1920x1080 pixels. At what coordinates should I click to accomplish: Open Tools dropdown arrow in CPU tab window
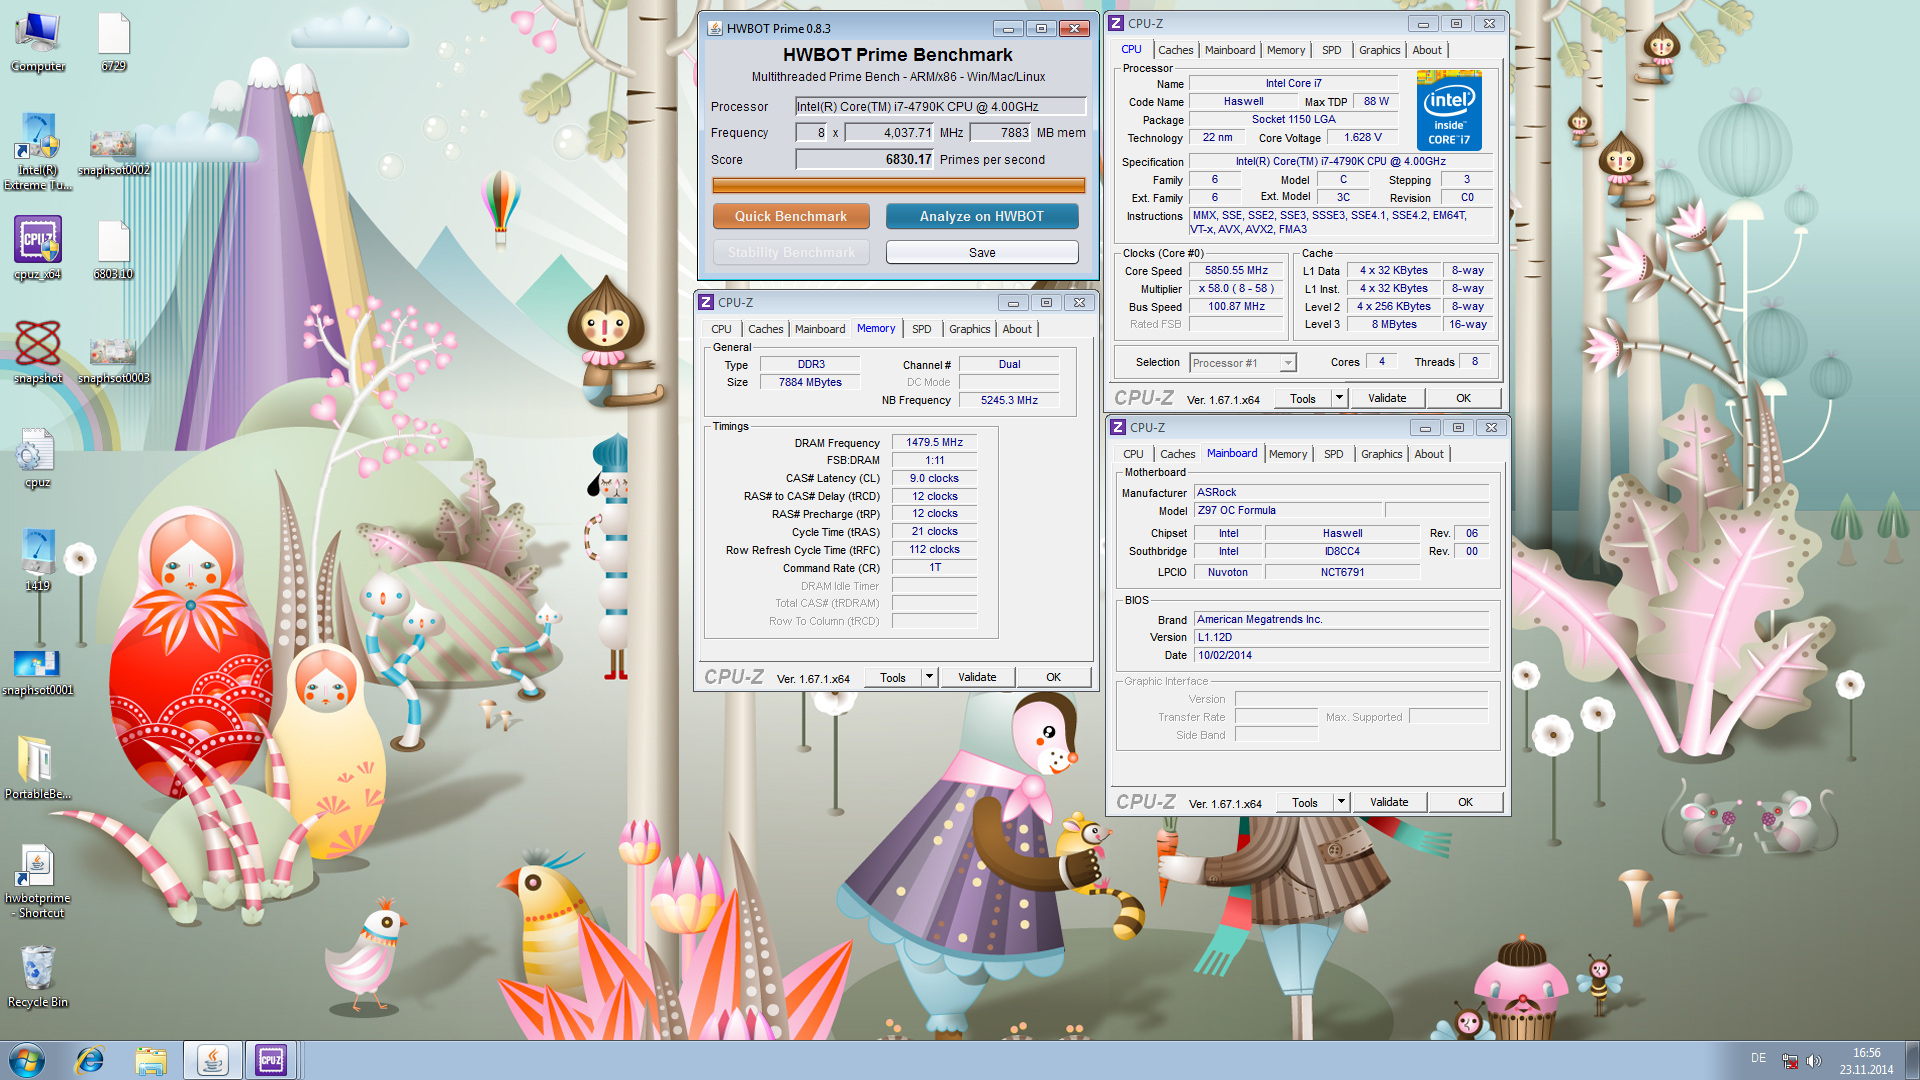click(x=1339, y=398)
